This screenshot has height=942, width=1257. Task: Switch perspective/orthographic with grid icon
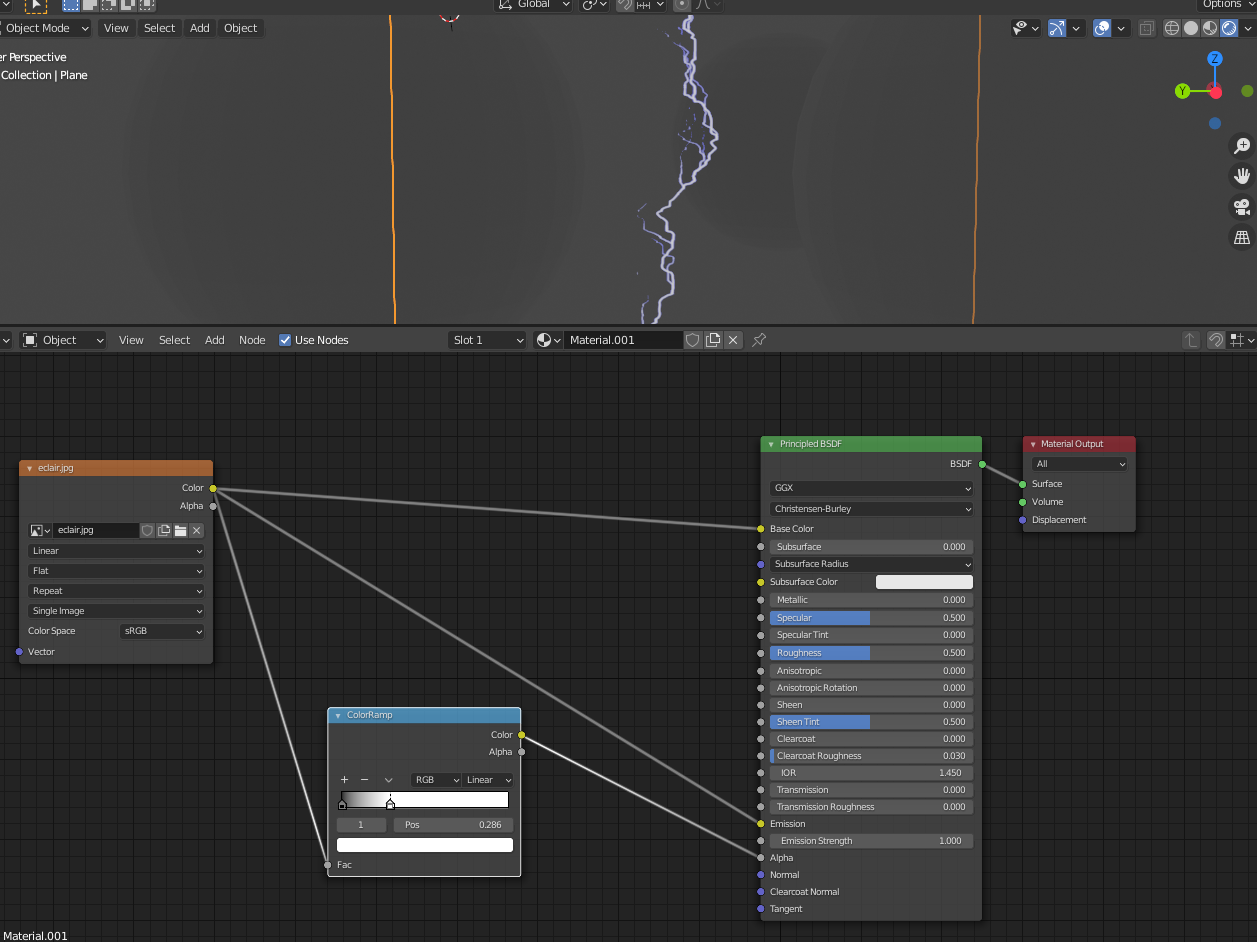[x=1242, y=238]
